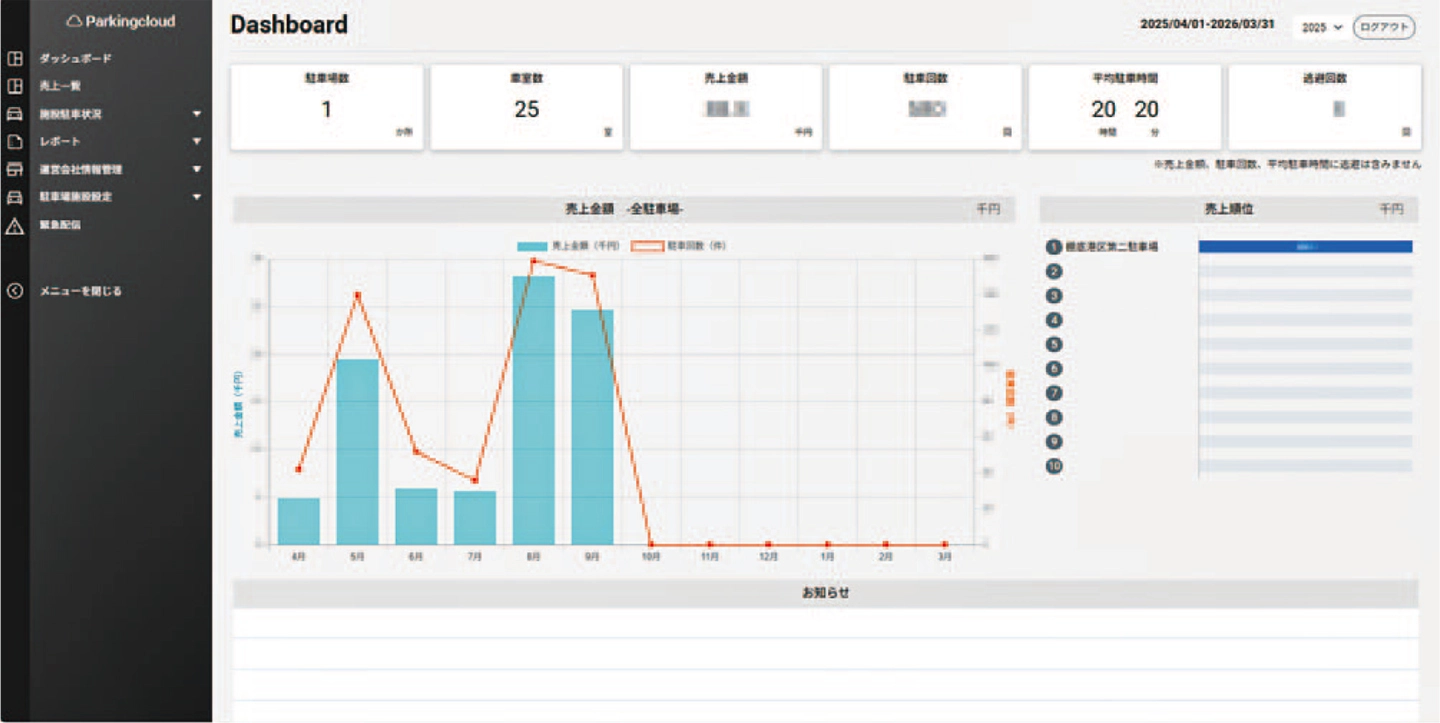Click the ログアウト button
Image resolution: width=1440 pixels, height=723 pixels.
pyautogui.click(x=1384, y=28)
